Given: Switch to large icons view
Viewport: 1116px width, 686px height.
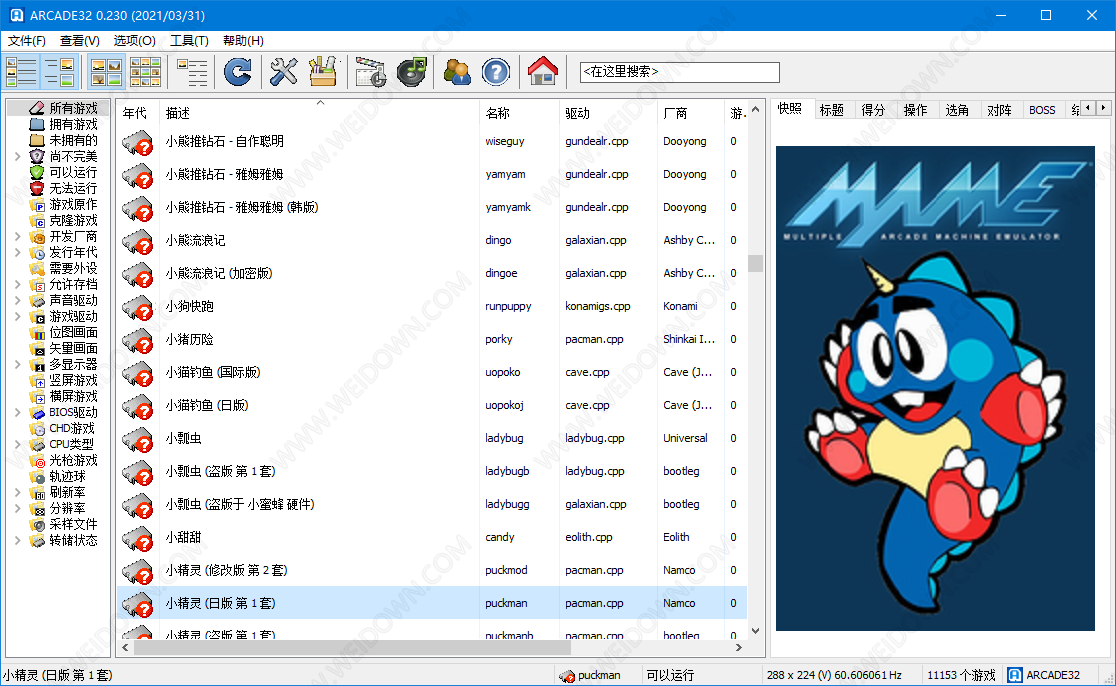Looking at the screenshot, I should point(107,72).
